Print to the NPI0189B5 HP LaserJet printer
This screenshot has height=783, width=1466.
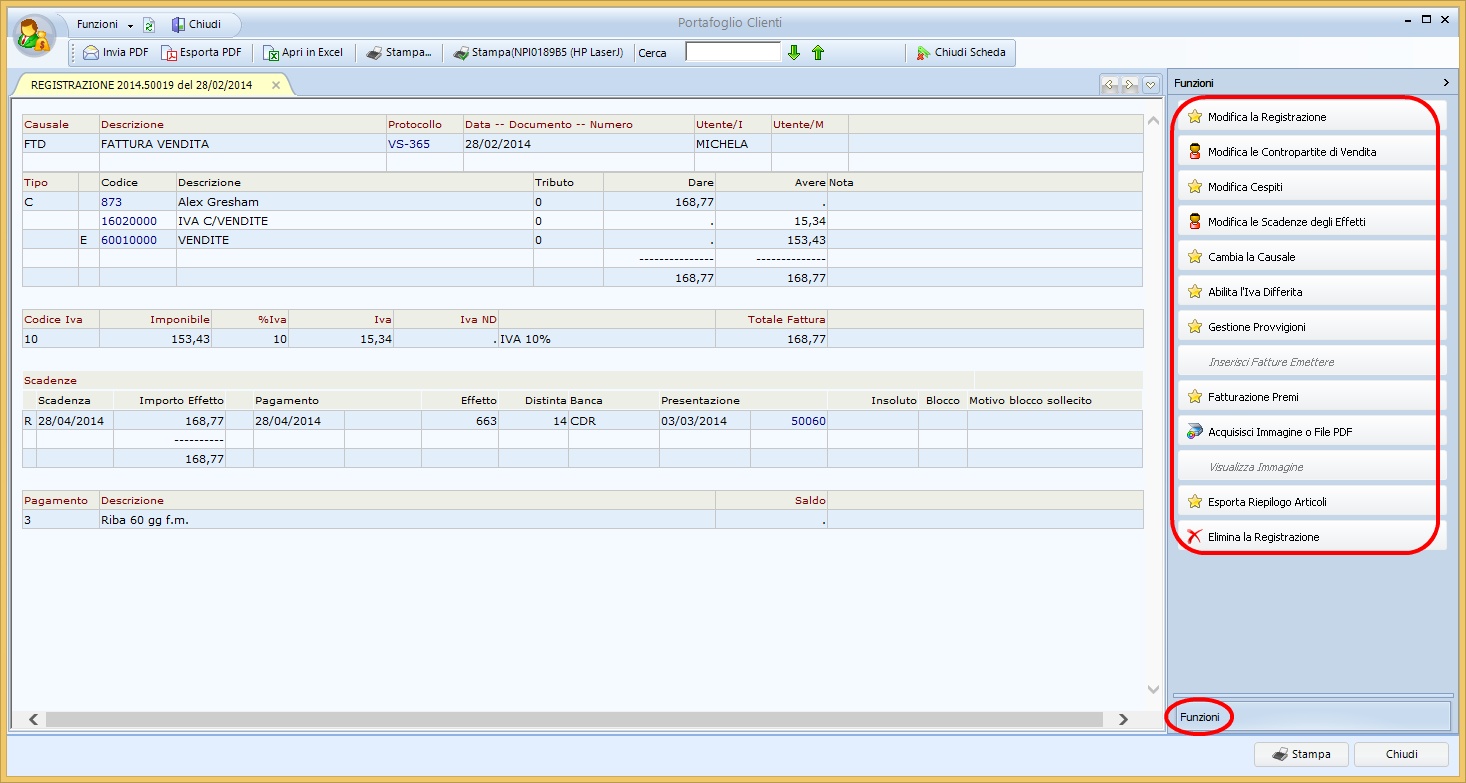click(x=461, y=53)
